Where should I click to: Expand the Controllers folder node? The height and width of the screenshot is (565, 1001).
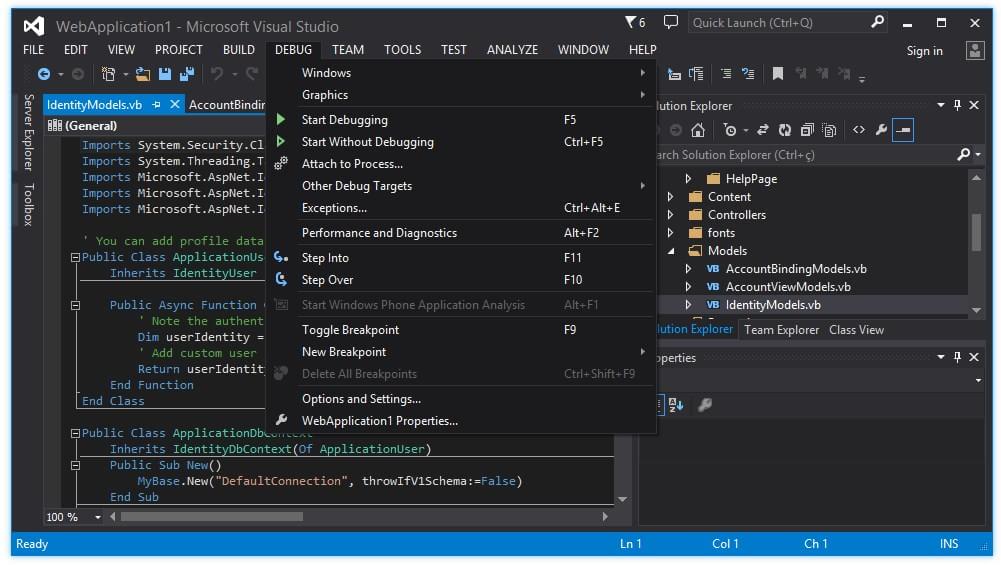coord(670,215)
